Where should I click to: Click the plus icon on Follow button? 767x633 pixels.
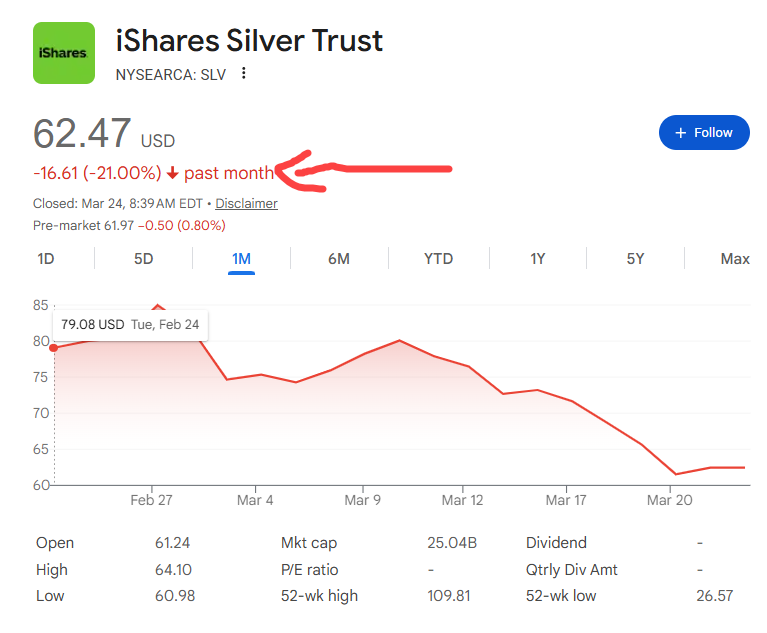[x=681, y=132]
